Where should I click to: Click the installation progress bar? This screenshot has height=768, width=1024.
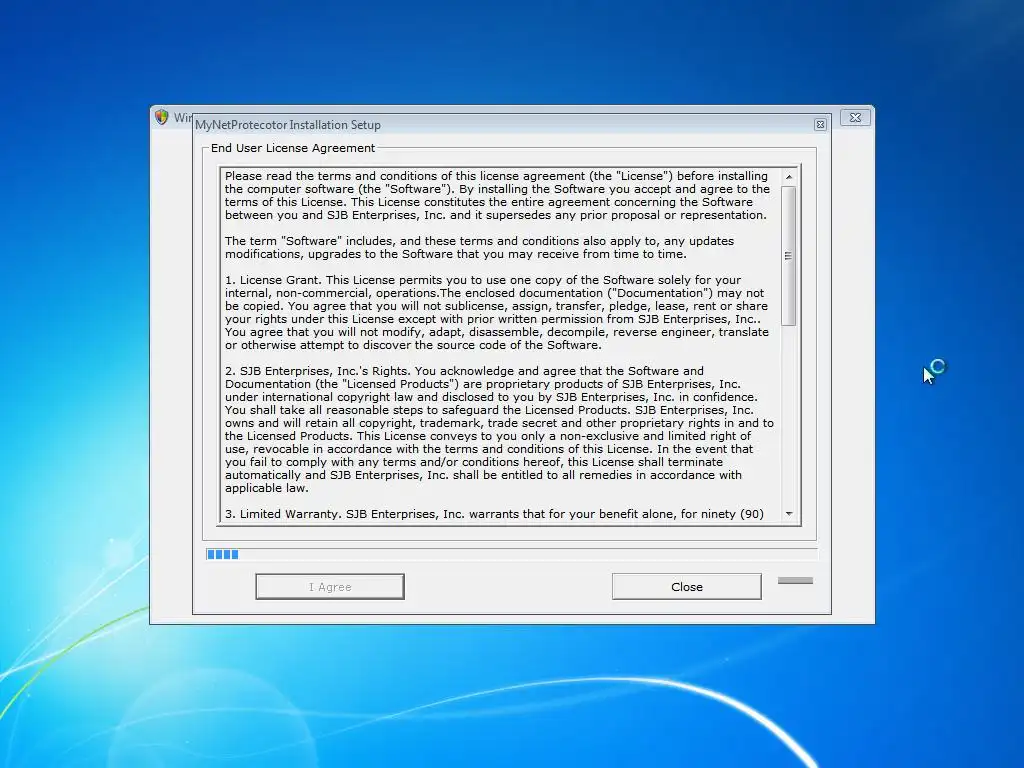point(510,554)
